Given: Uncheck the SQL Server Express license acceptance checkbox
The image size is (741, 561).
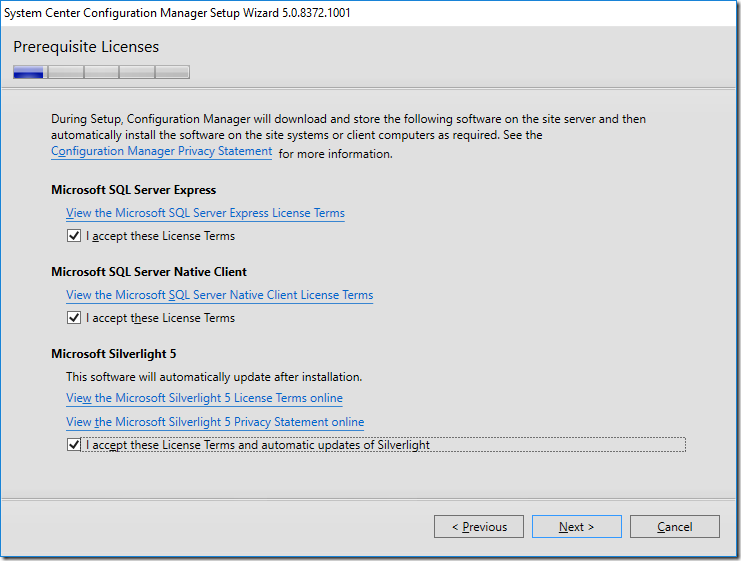Looking at the screenshot, I should pyautogui.click(x=74, y=237).
